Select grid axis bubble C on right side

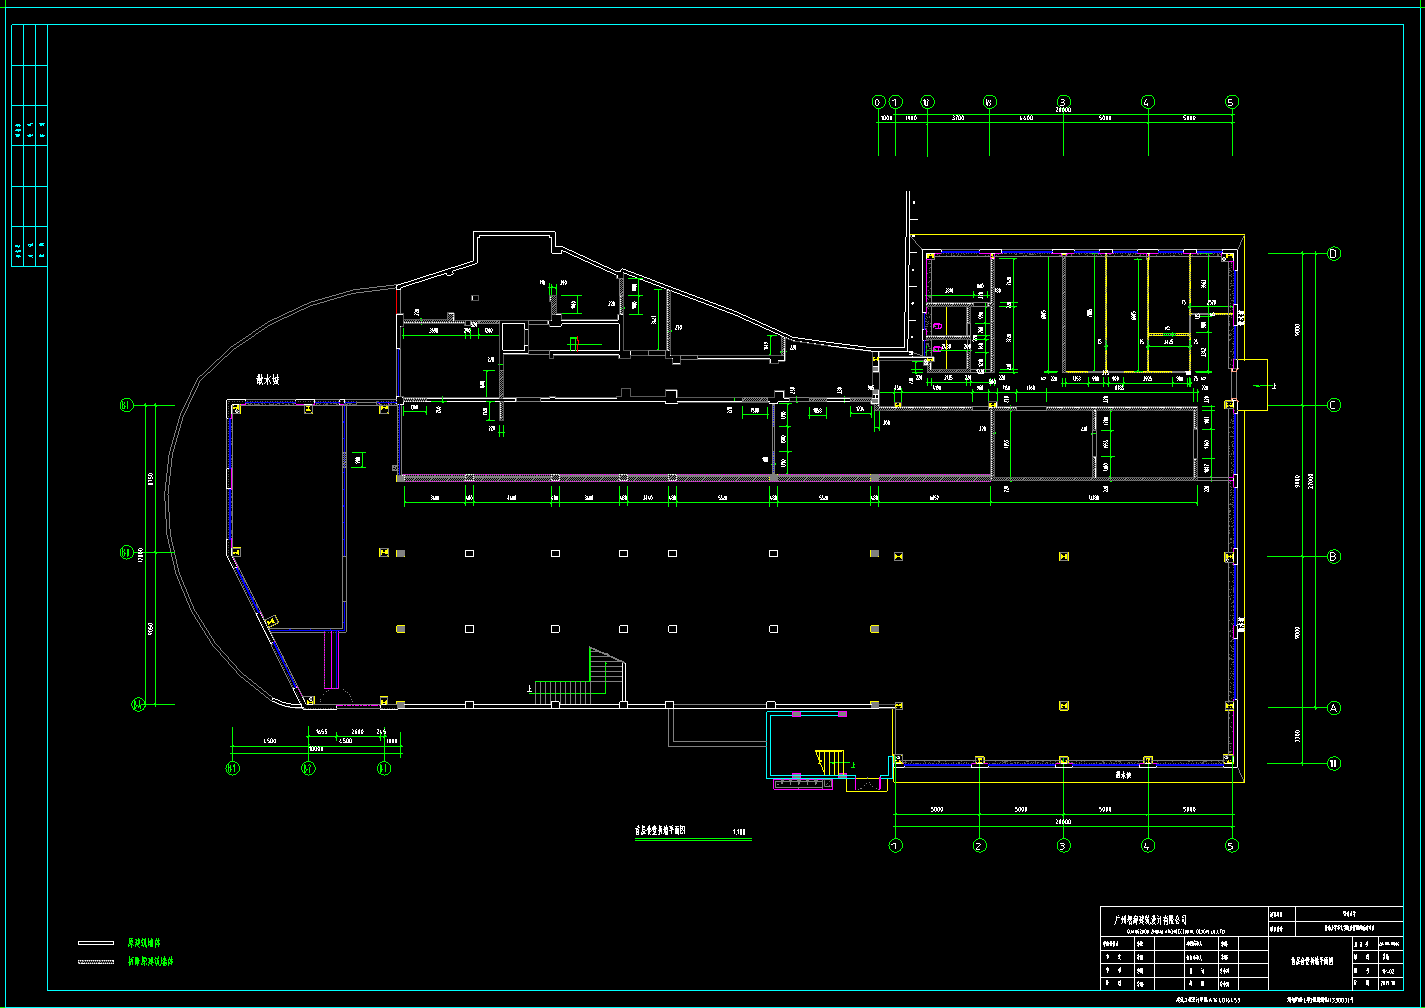1333,406
